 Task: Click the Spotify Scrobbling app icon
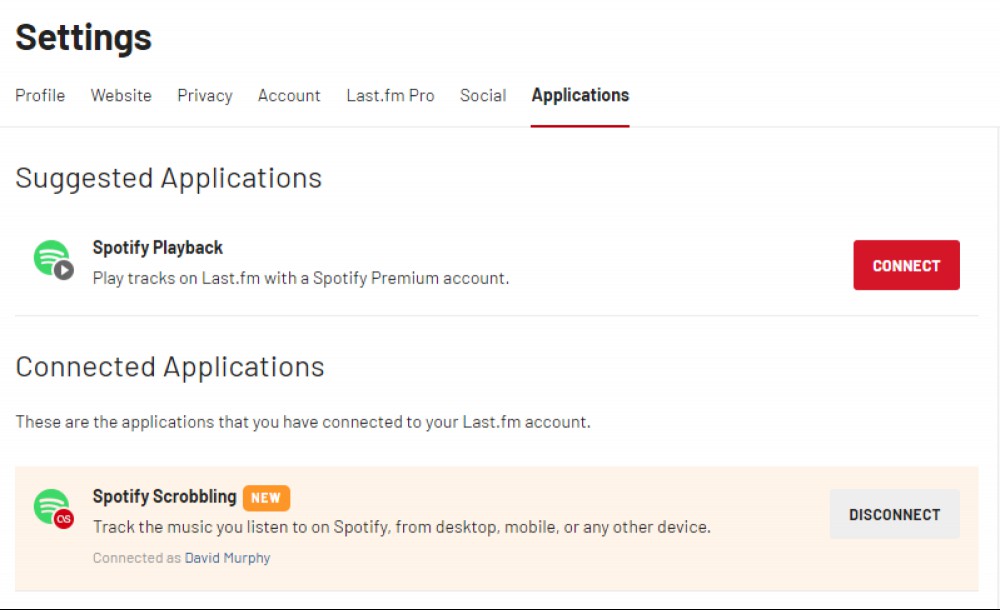click(54, 509)
